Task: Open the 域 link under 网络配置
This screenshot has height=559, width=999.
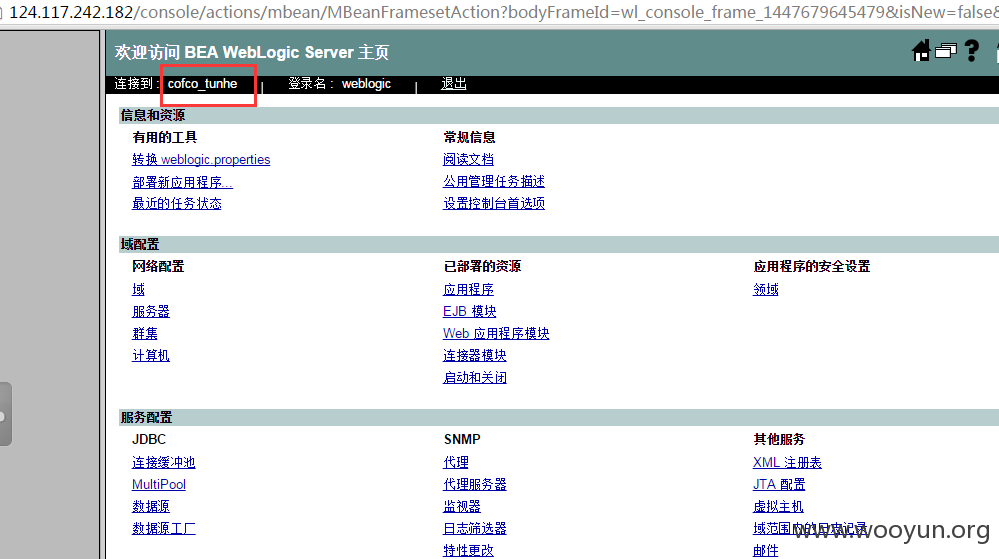Action: coord(138,289)
